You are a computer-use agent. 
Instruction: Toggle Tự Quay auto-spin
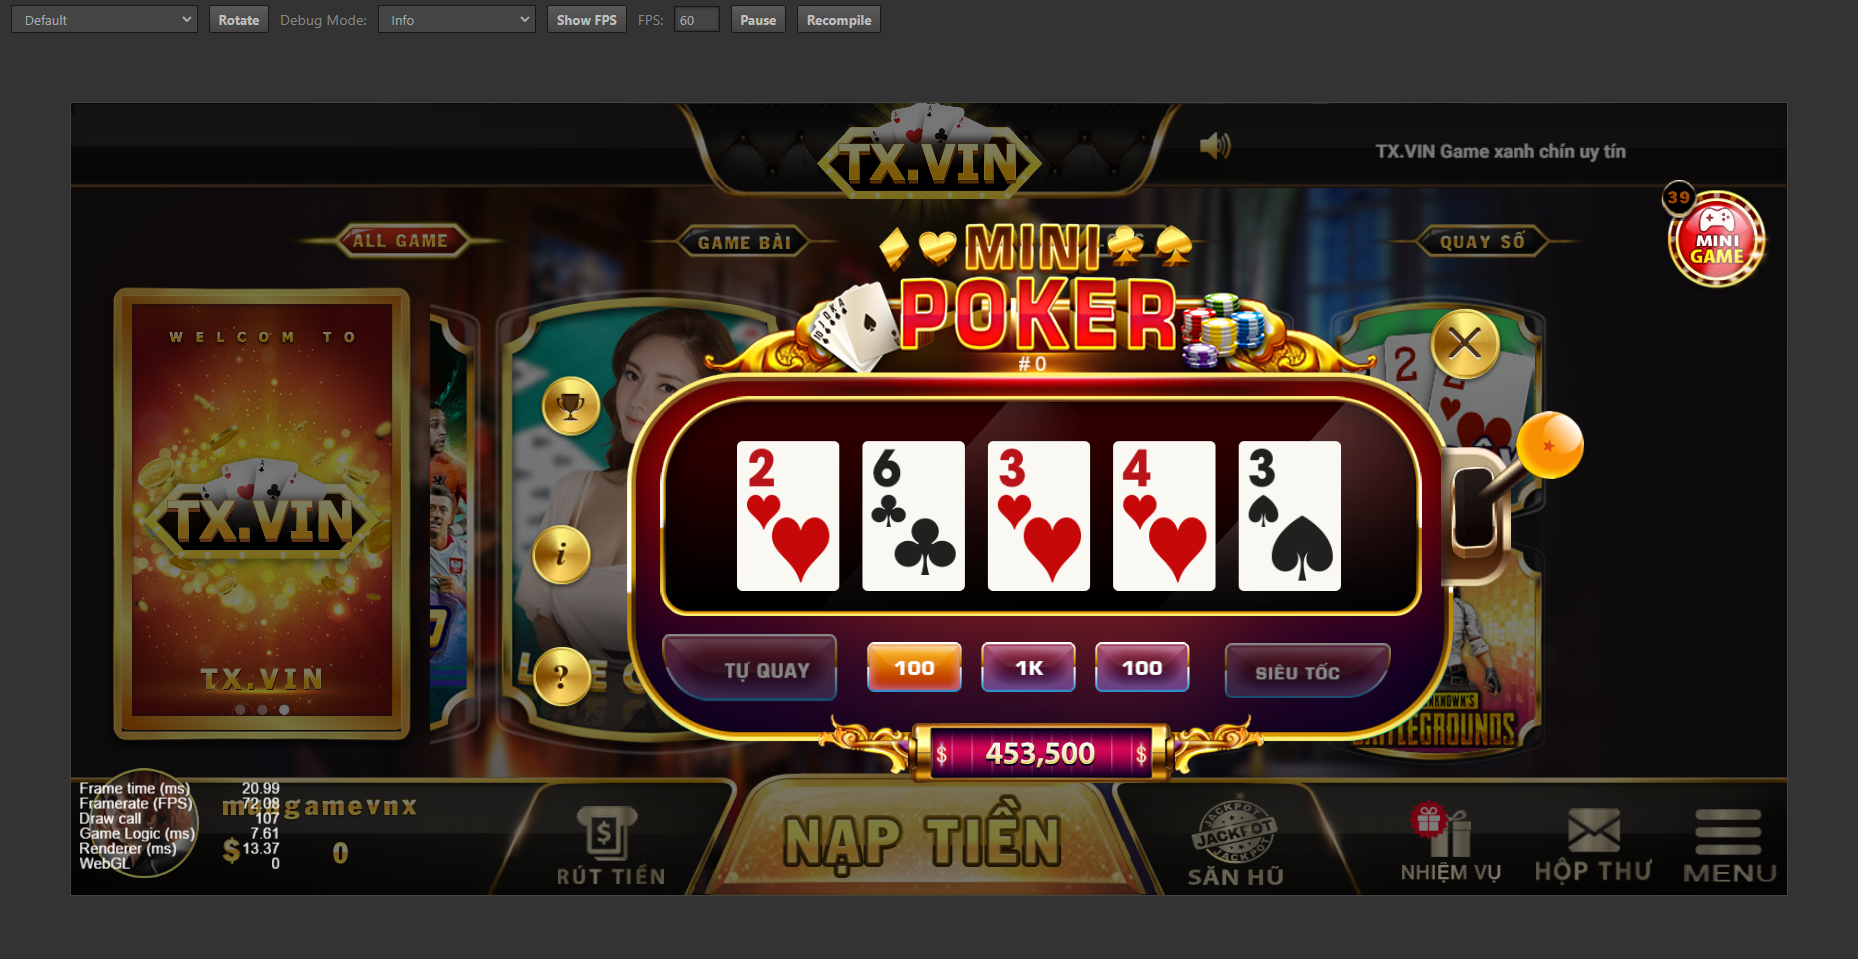tap(750, 668)
